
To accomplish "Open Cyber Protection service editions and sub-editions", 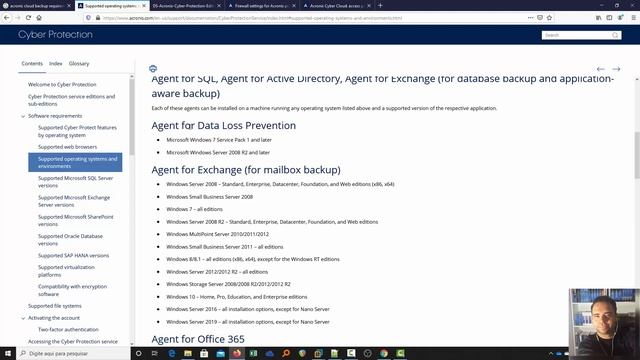I will pyautogui.click(x=71, y=100).
